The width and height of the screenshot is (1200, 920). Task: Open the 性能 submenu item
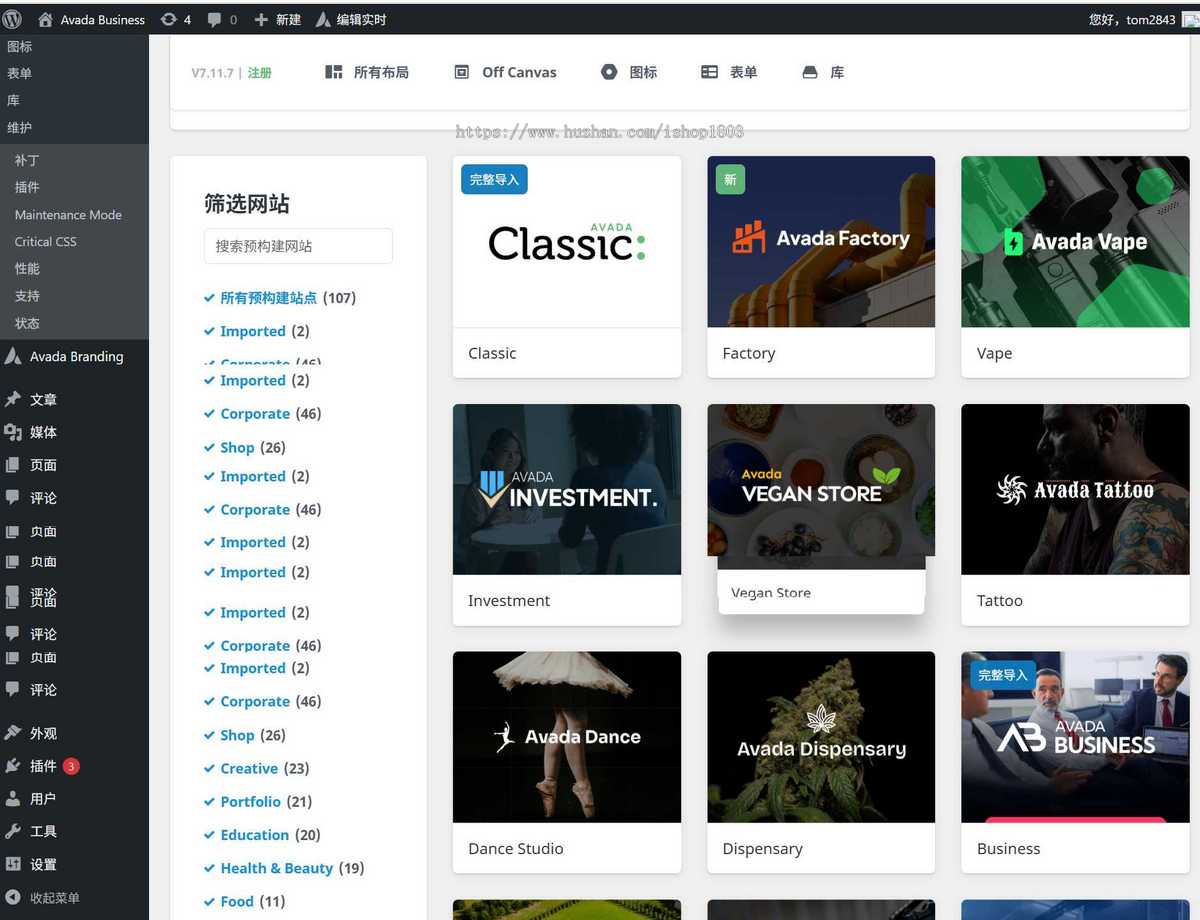click(27, 269)
